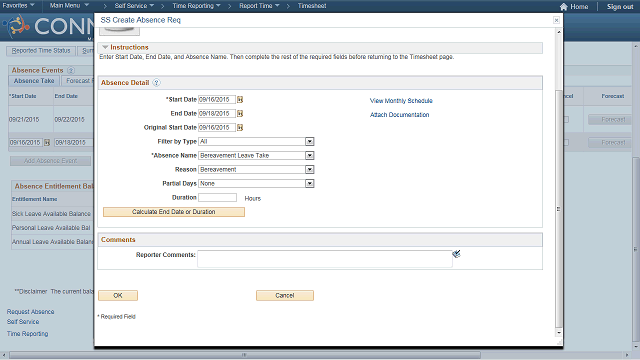
Task: Click Self Service link at bottom left
Action: [x=23, y=322]
